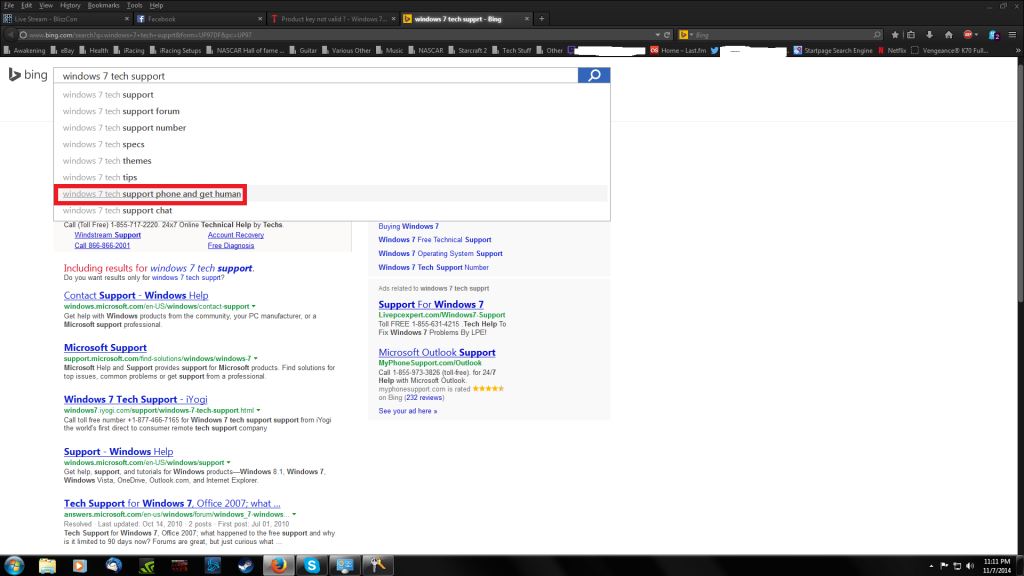Expand arrow next to iyogi.com result URL
The width and height of the screenshot is (1024, 576).
coord(259,410)
